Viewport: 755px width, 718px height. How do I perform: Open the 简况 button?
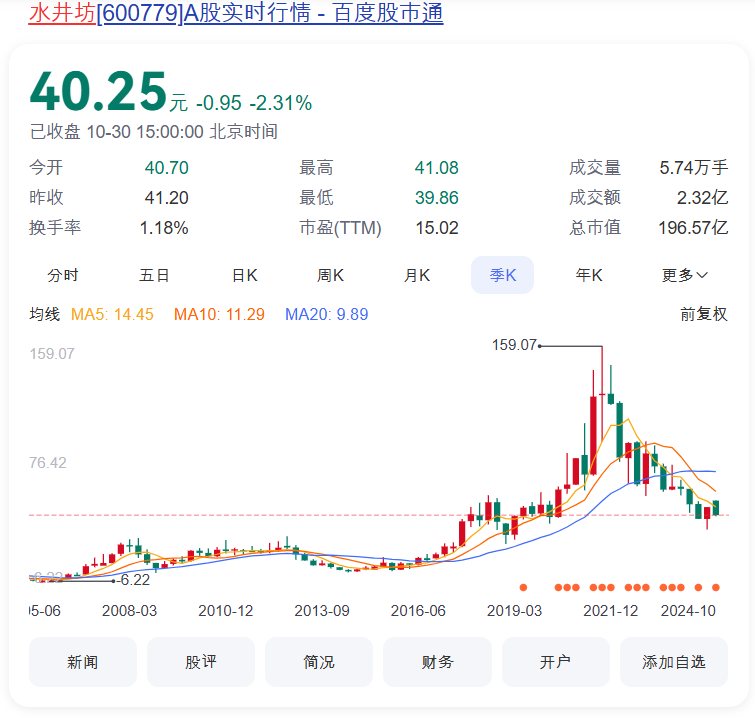(319, 662)
